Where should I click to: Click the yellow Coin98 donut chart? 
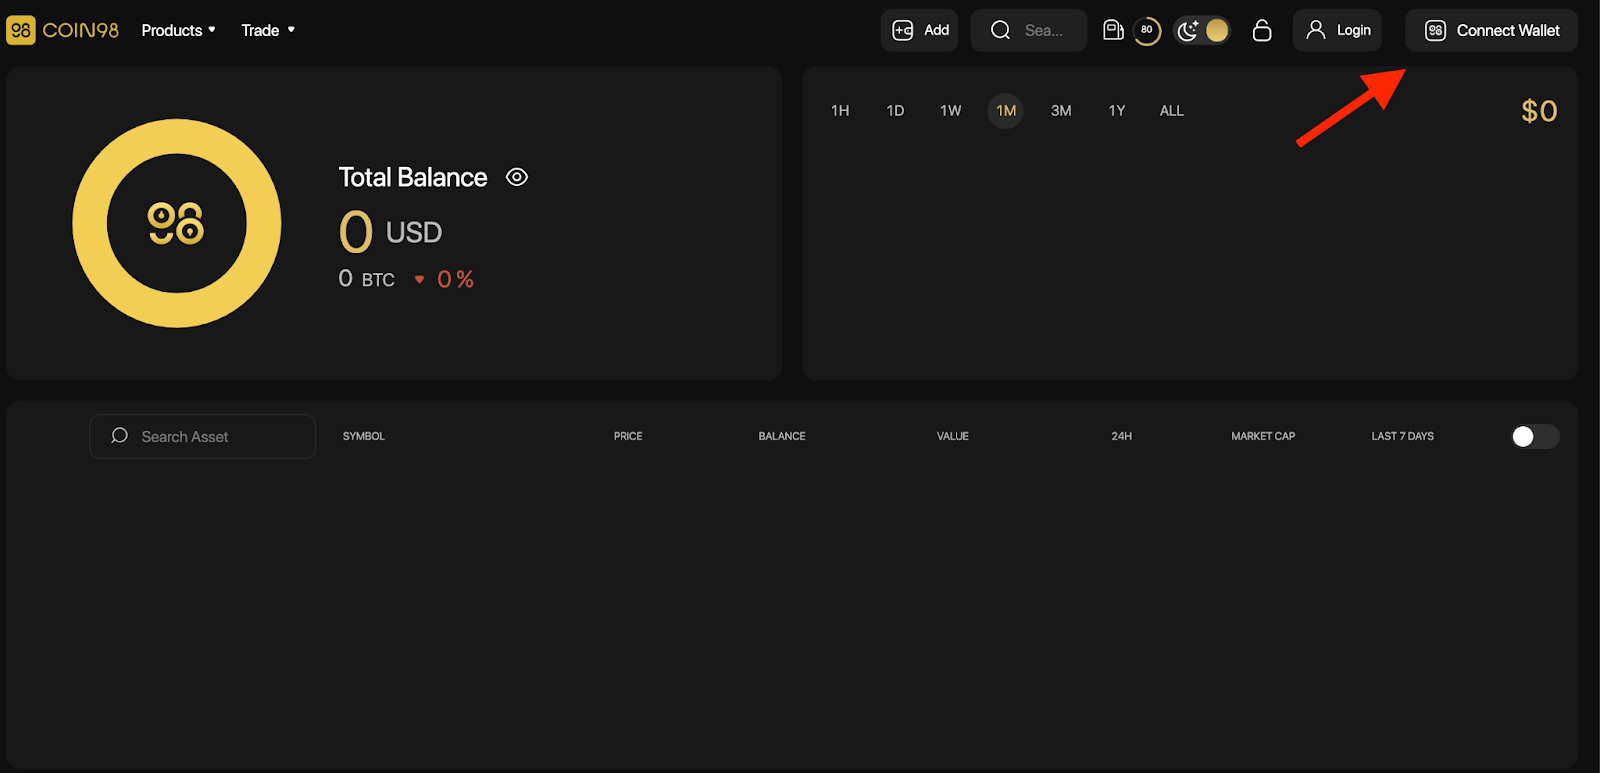tap(177, 223)
